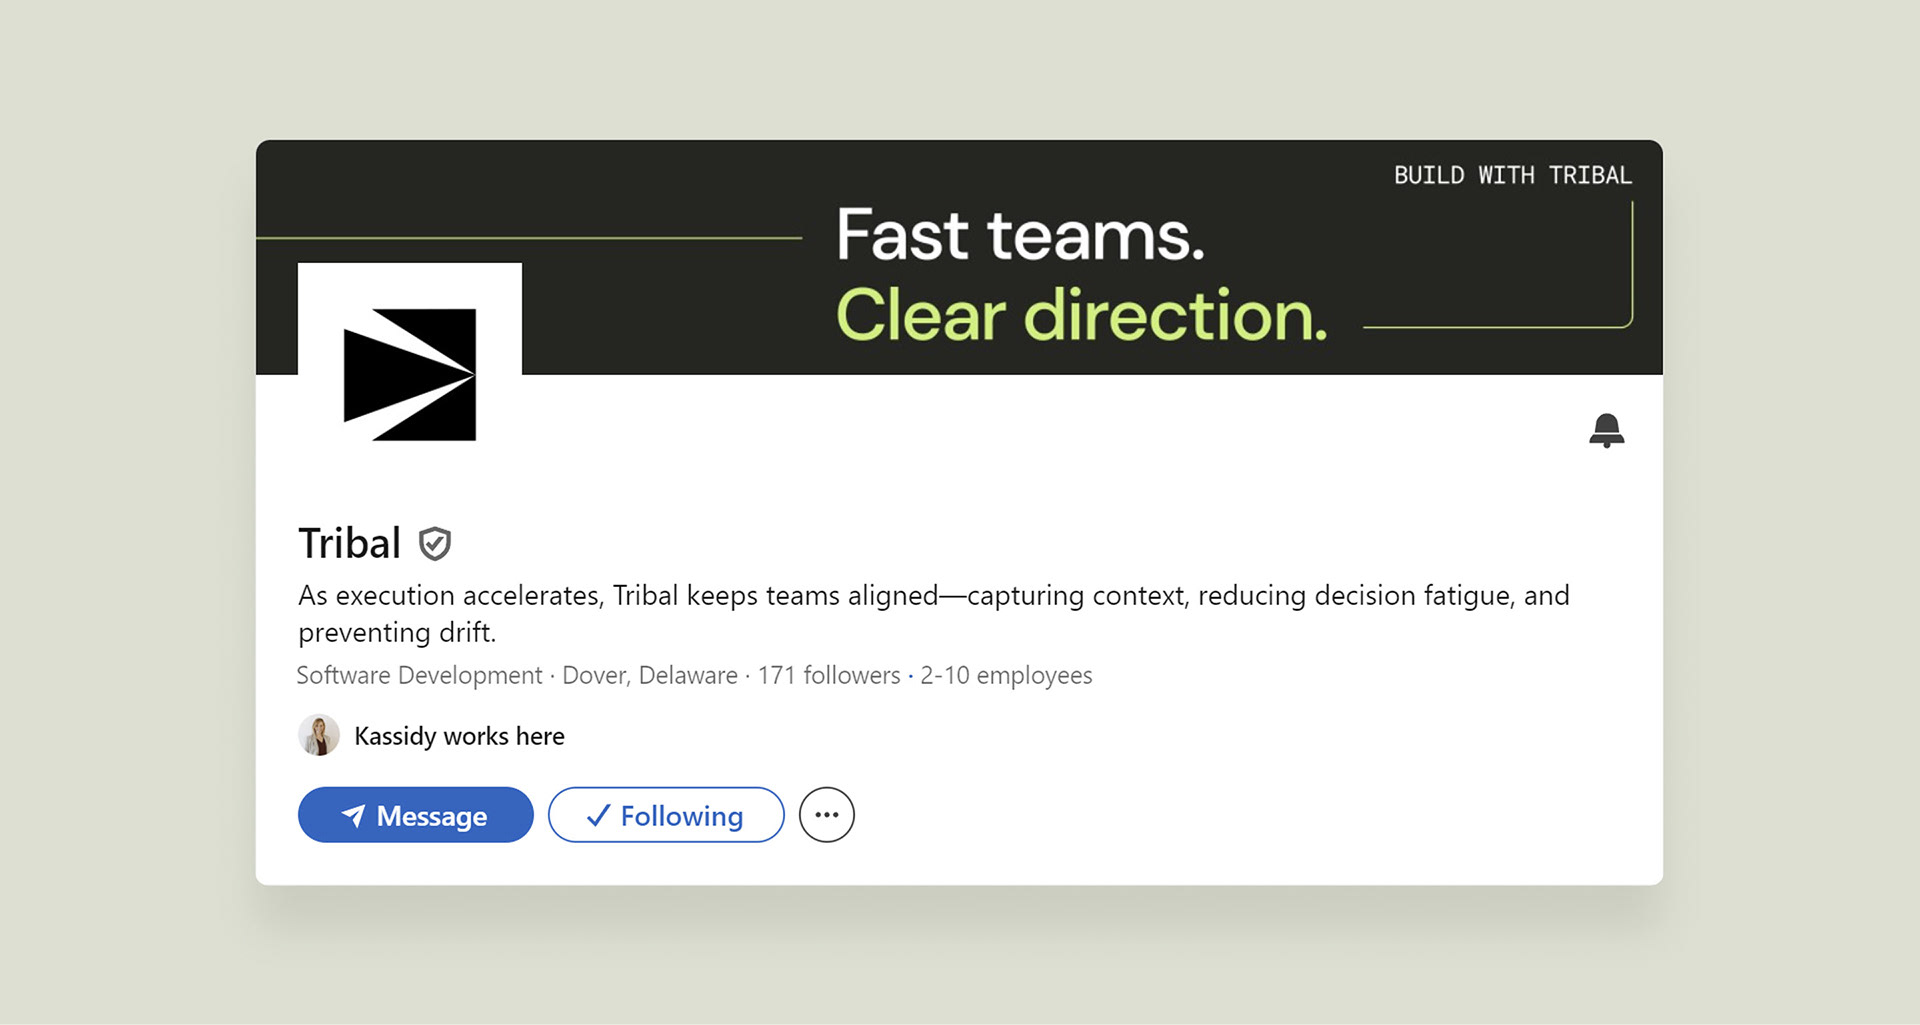Open the three-dot more options menu
1920x1025 pixels.
point(826,815)
